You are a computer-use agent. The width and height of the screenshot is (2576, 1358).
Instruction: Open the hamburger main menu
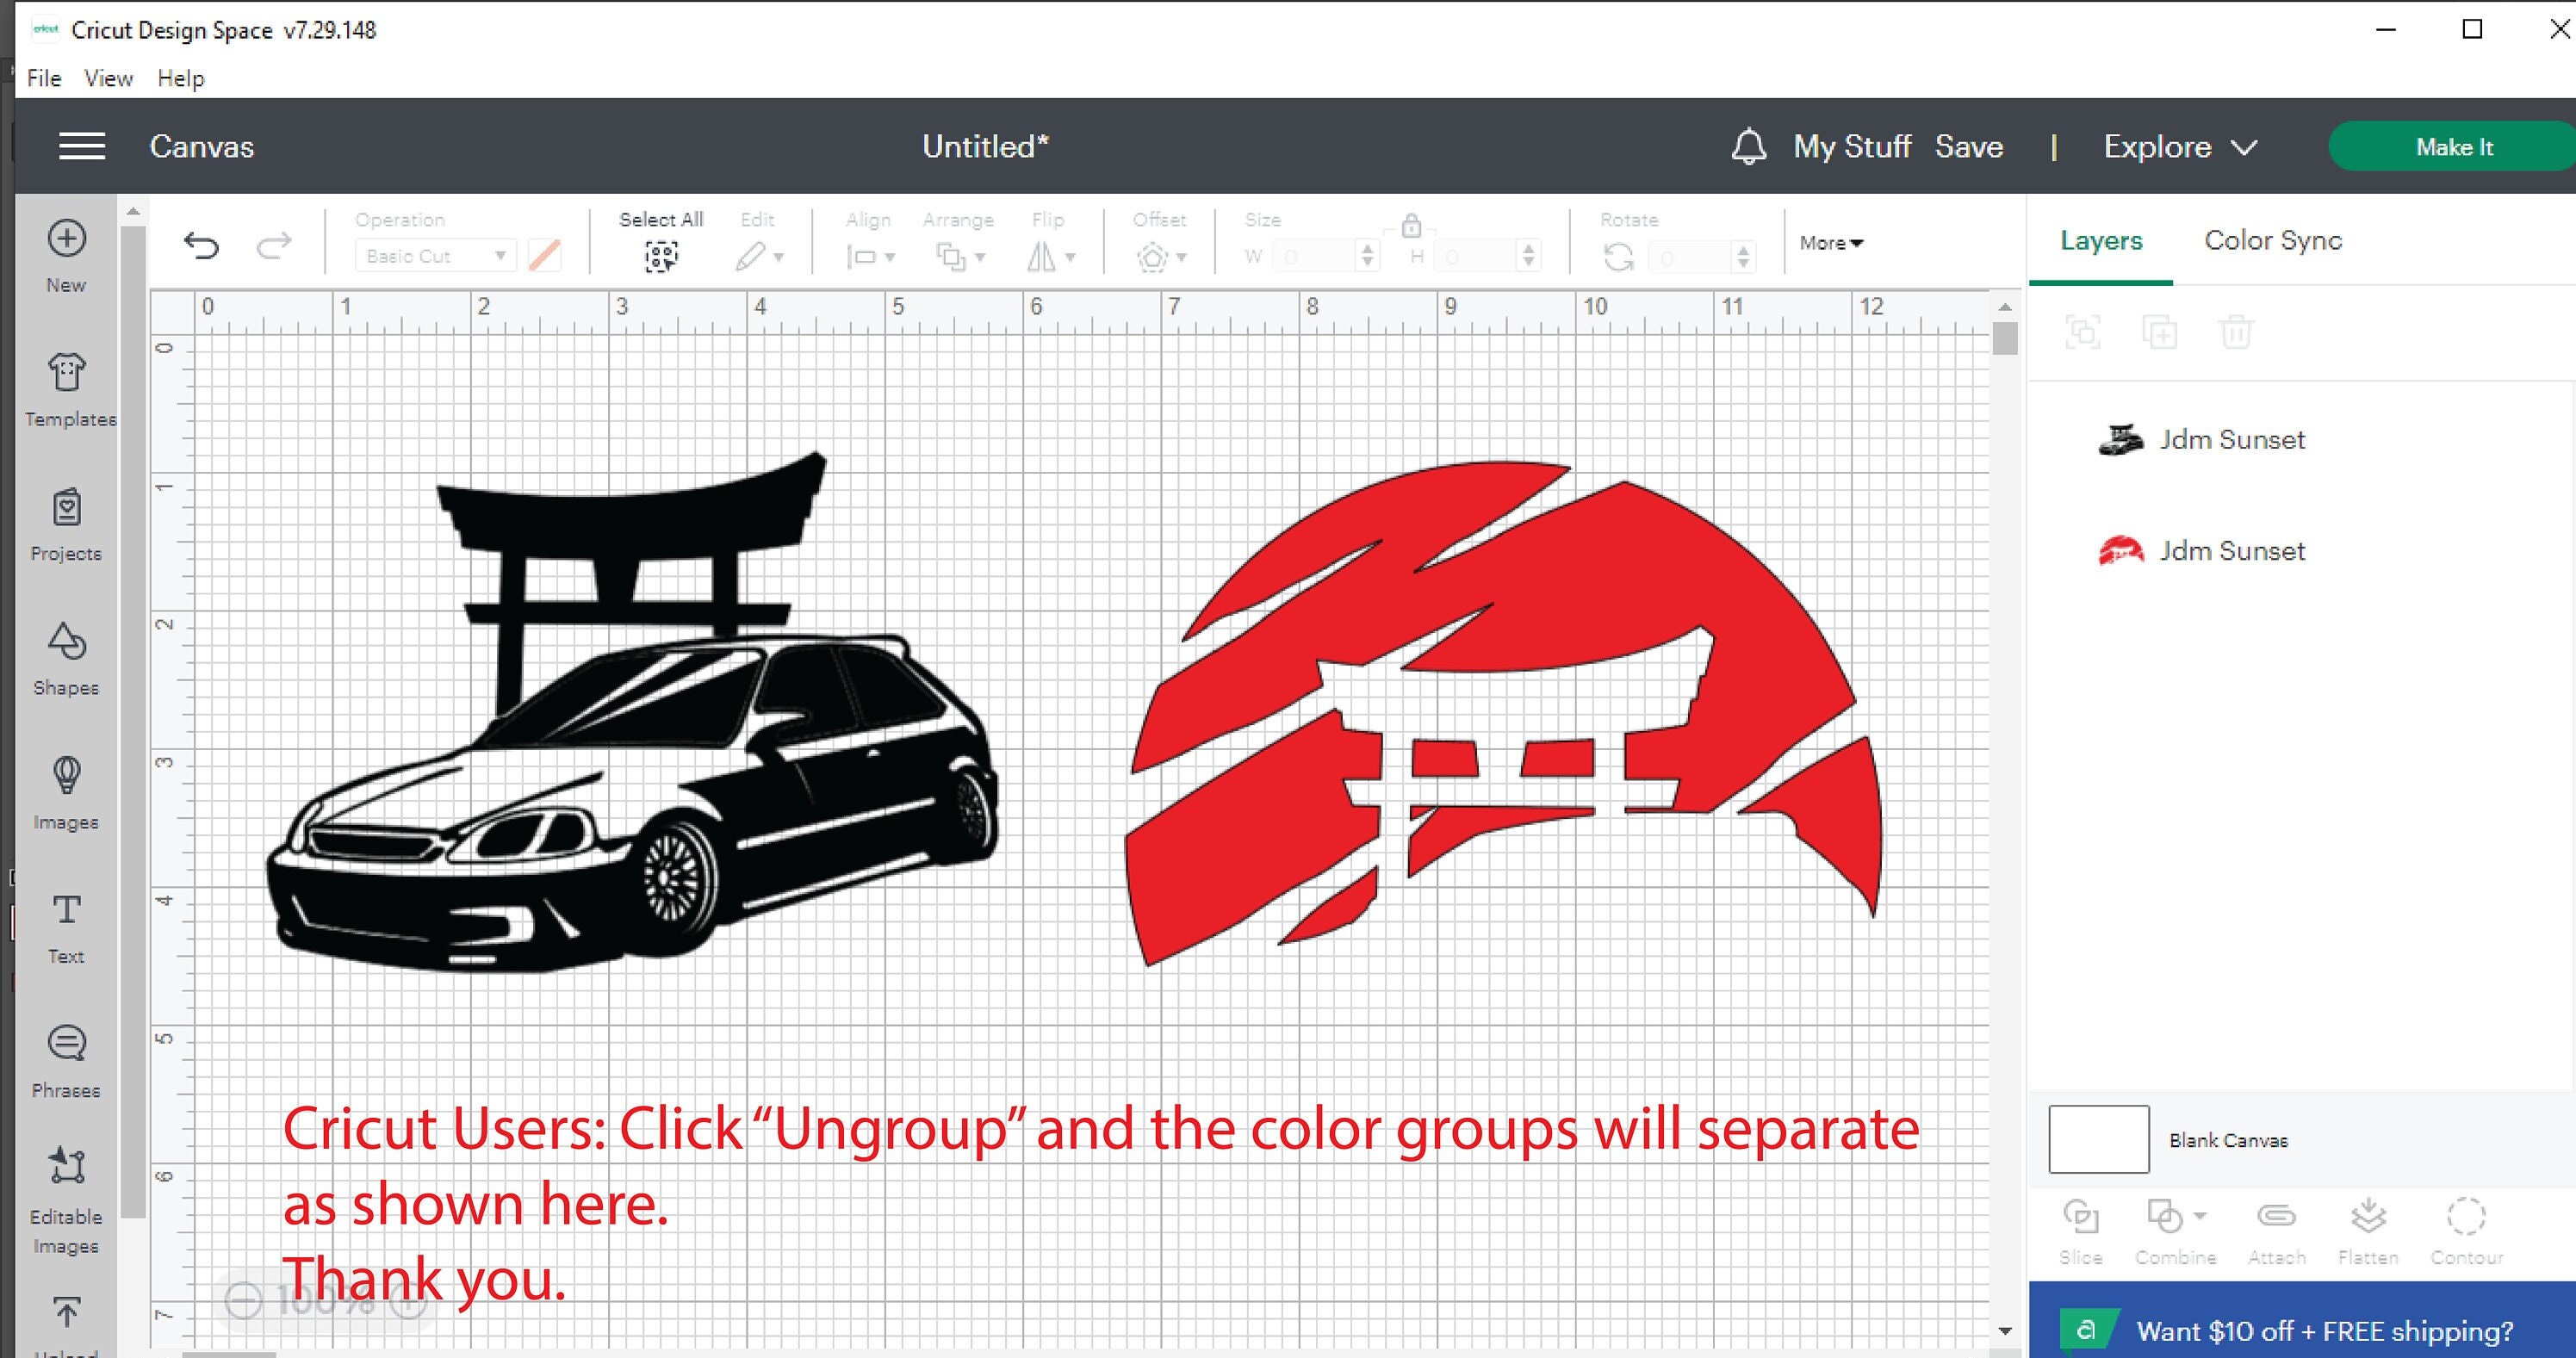point(81,146)
